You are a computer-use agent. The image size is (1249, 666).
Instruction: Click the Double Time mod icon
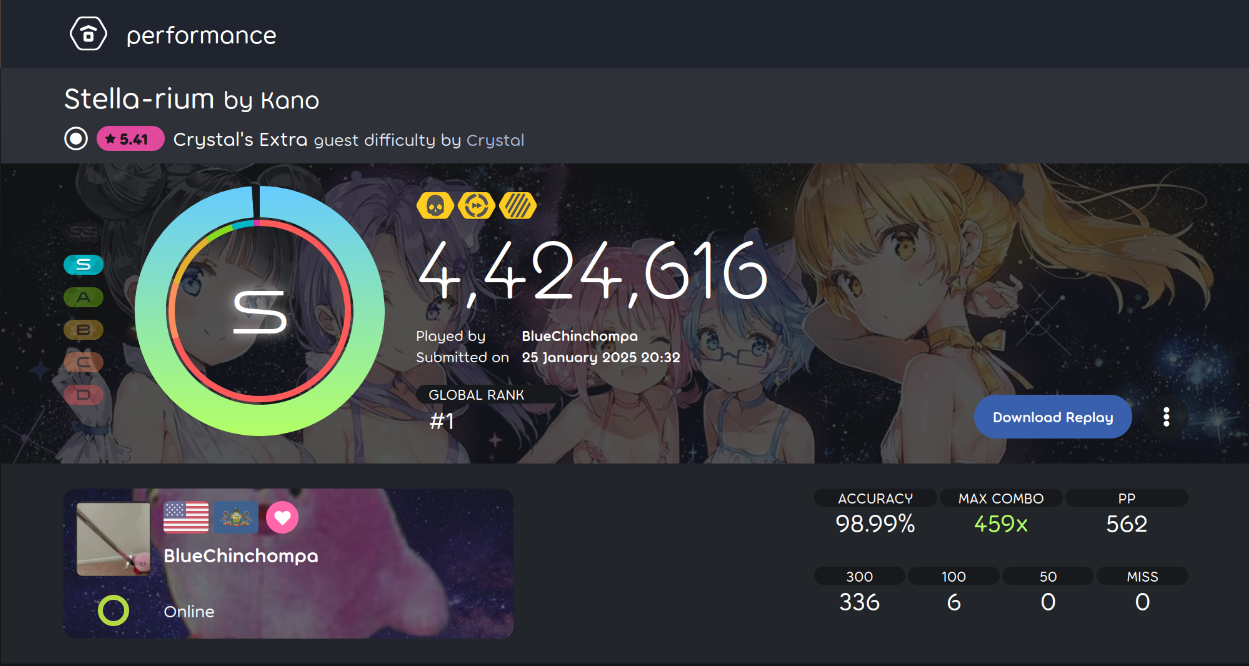477,206
